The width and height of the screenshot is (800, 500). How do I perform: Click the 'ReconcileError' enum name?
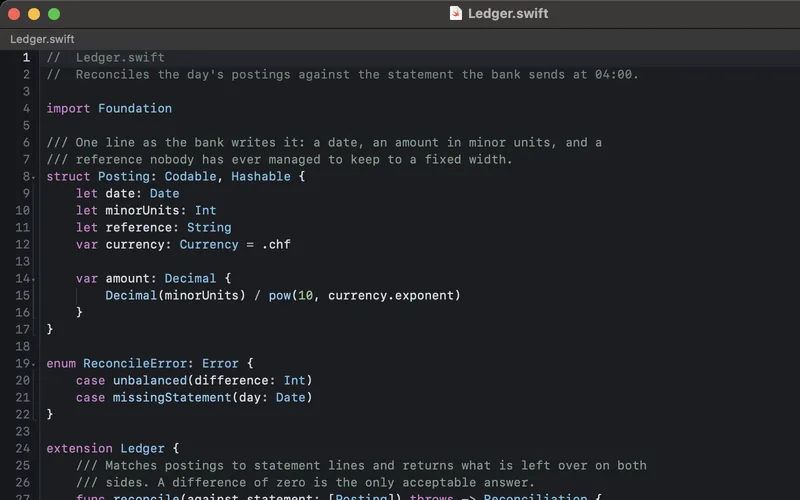tap(135, 363)
